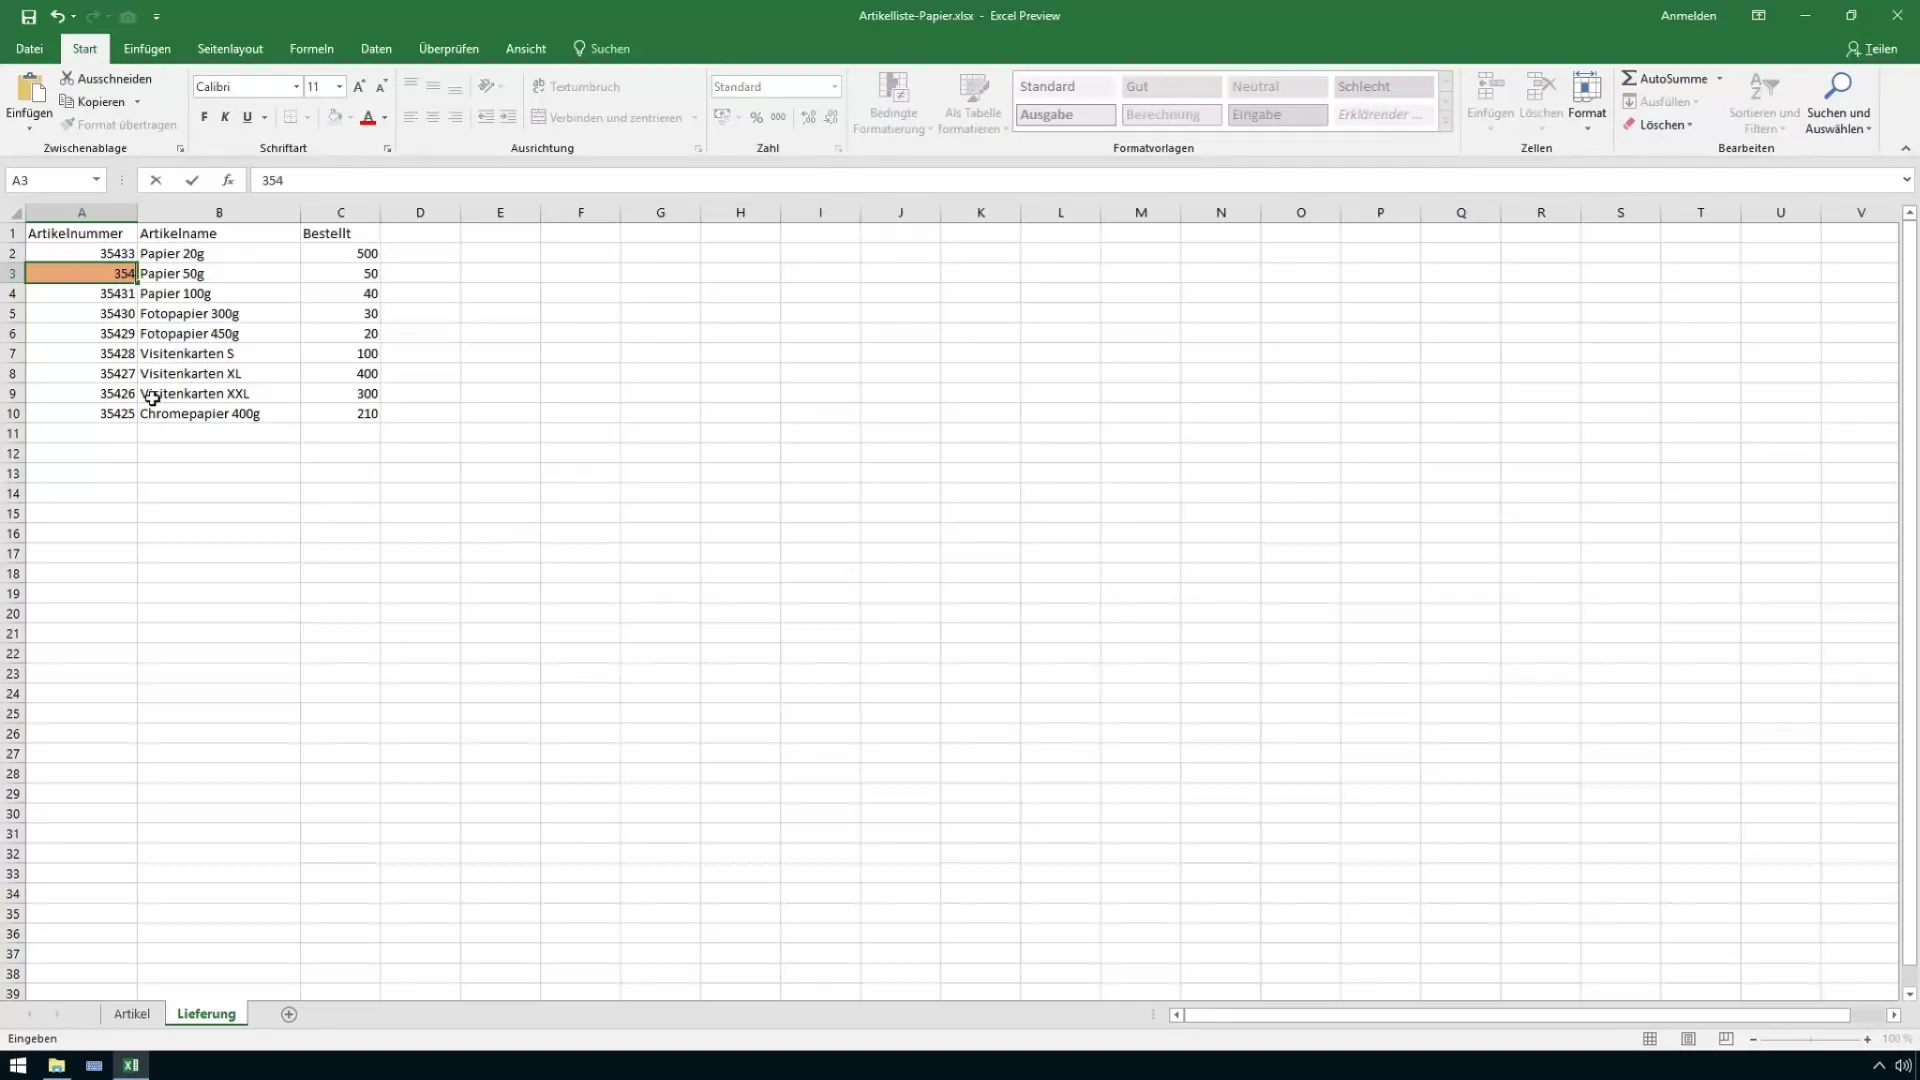
Task: Switch to the Artikel sheet tab
Action: tap(131, 1013)
